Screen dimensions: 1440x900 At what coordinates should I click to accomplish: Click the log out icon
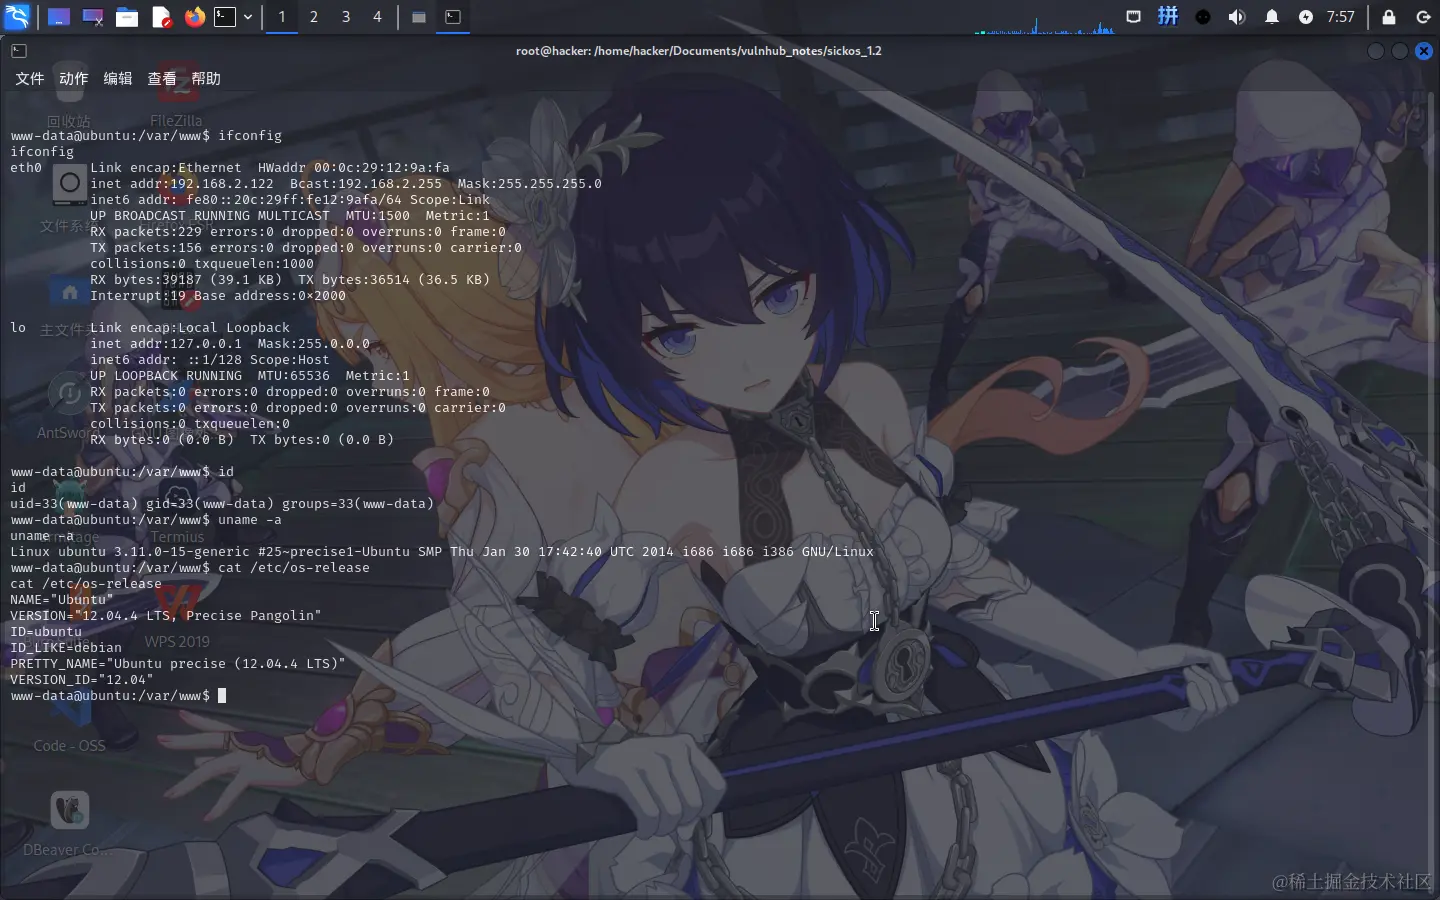click(1424, 17)
